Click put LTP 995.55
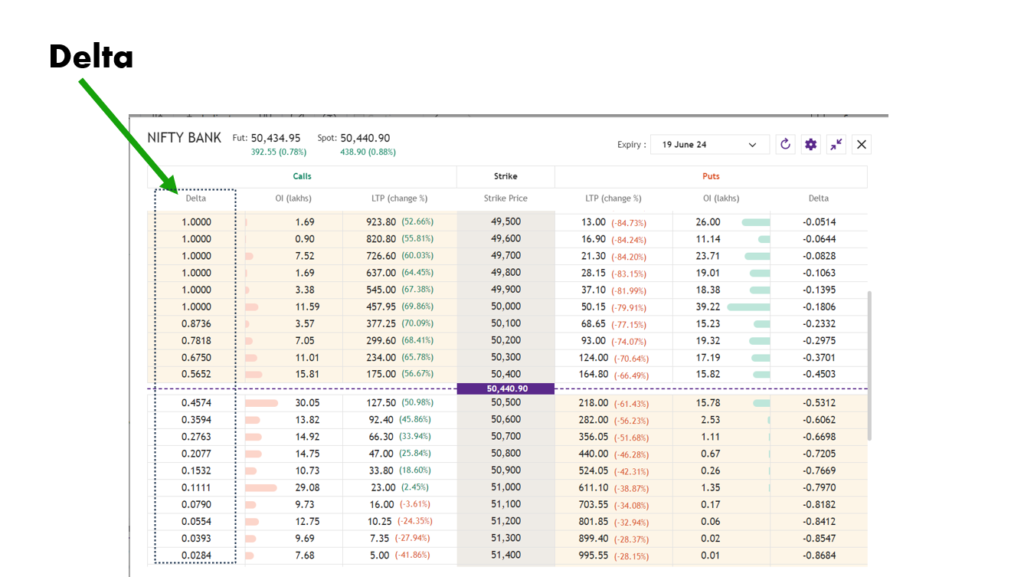 point(594,555)
